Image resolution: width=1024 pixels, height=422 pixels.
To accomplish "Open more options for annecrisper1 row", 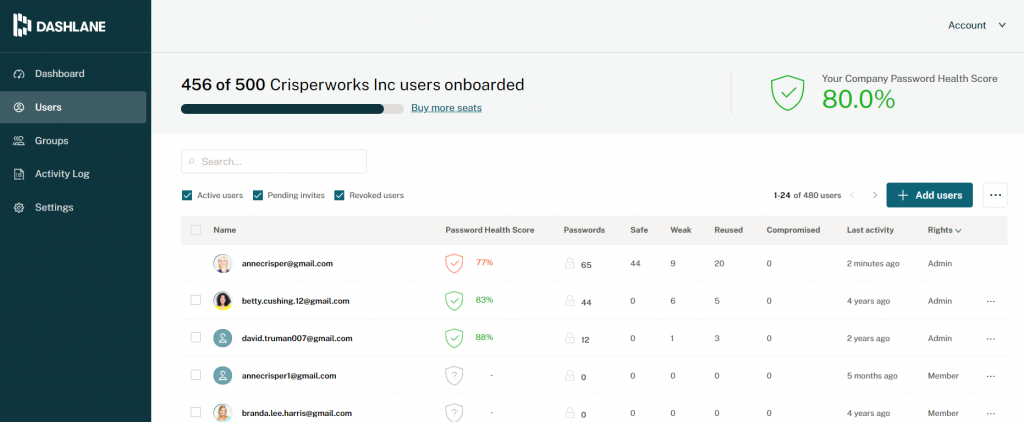I will 991,376.
